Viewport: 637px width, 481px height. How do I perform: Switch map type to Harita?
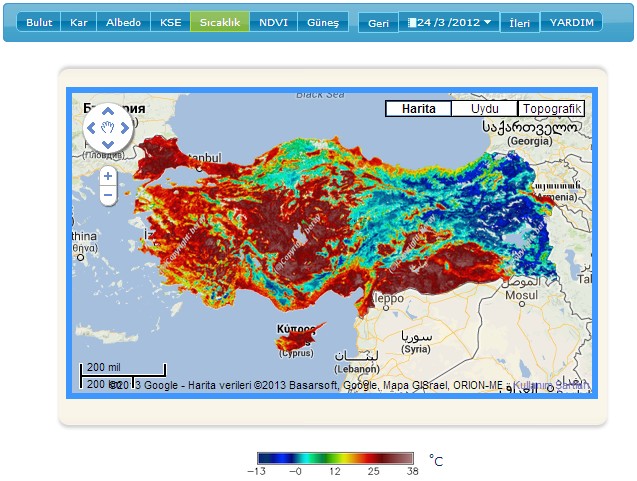point(418,109)
